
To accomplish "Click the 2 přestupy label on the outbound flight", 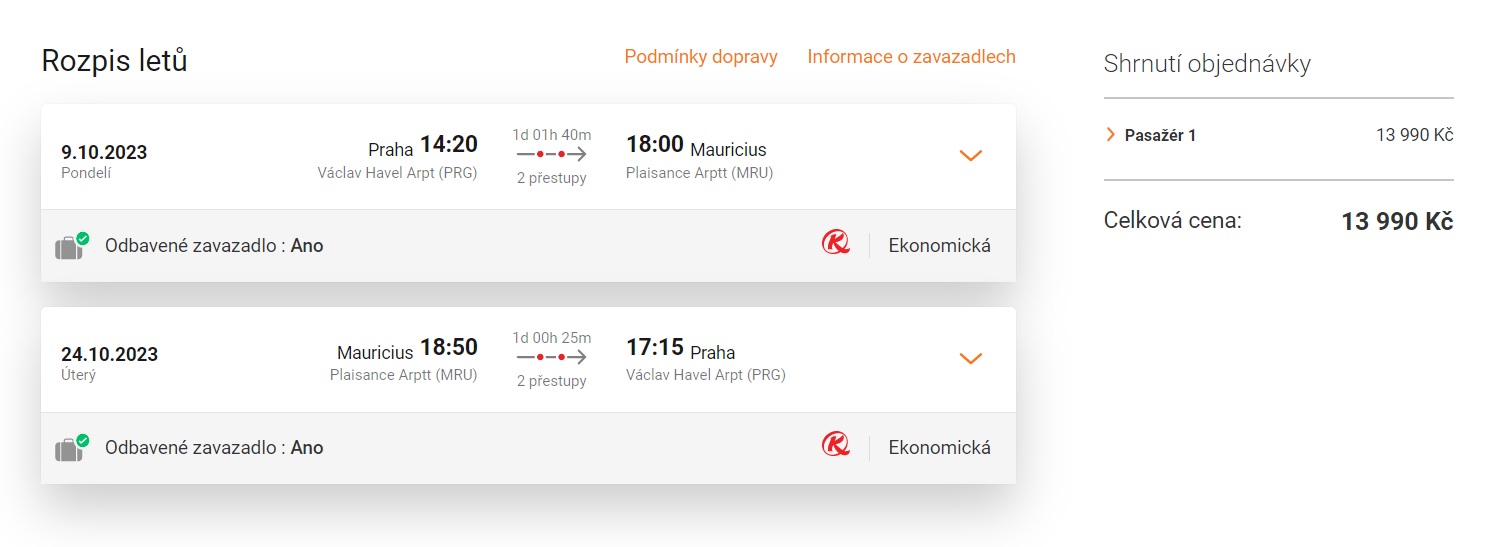I will (551, 178).
